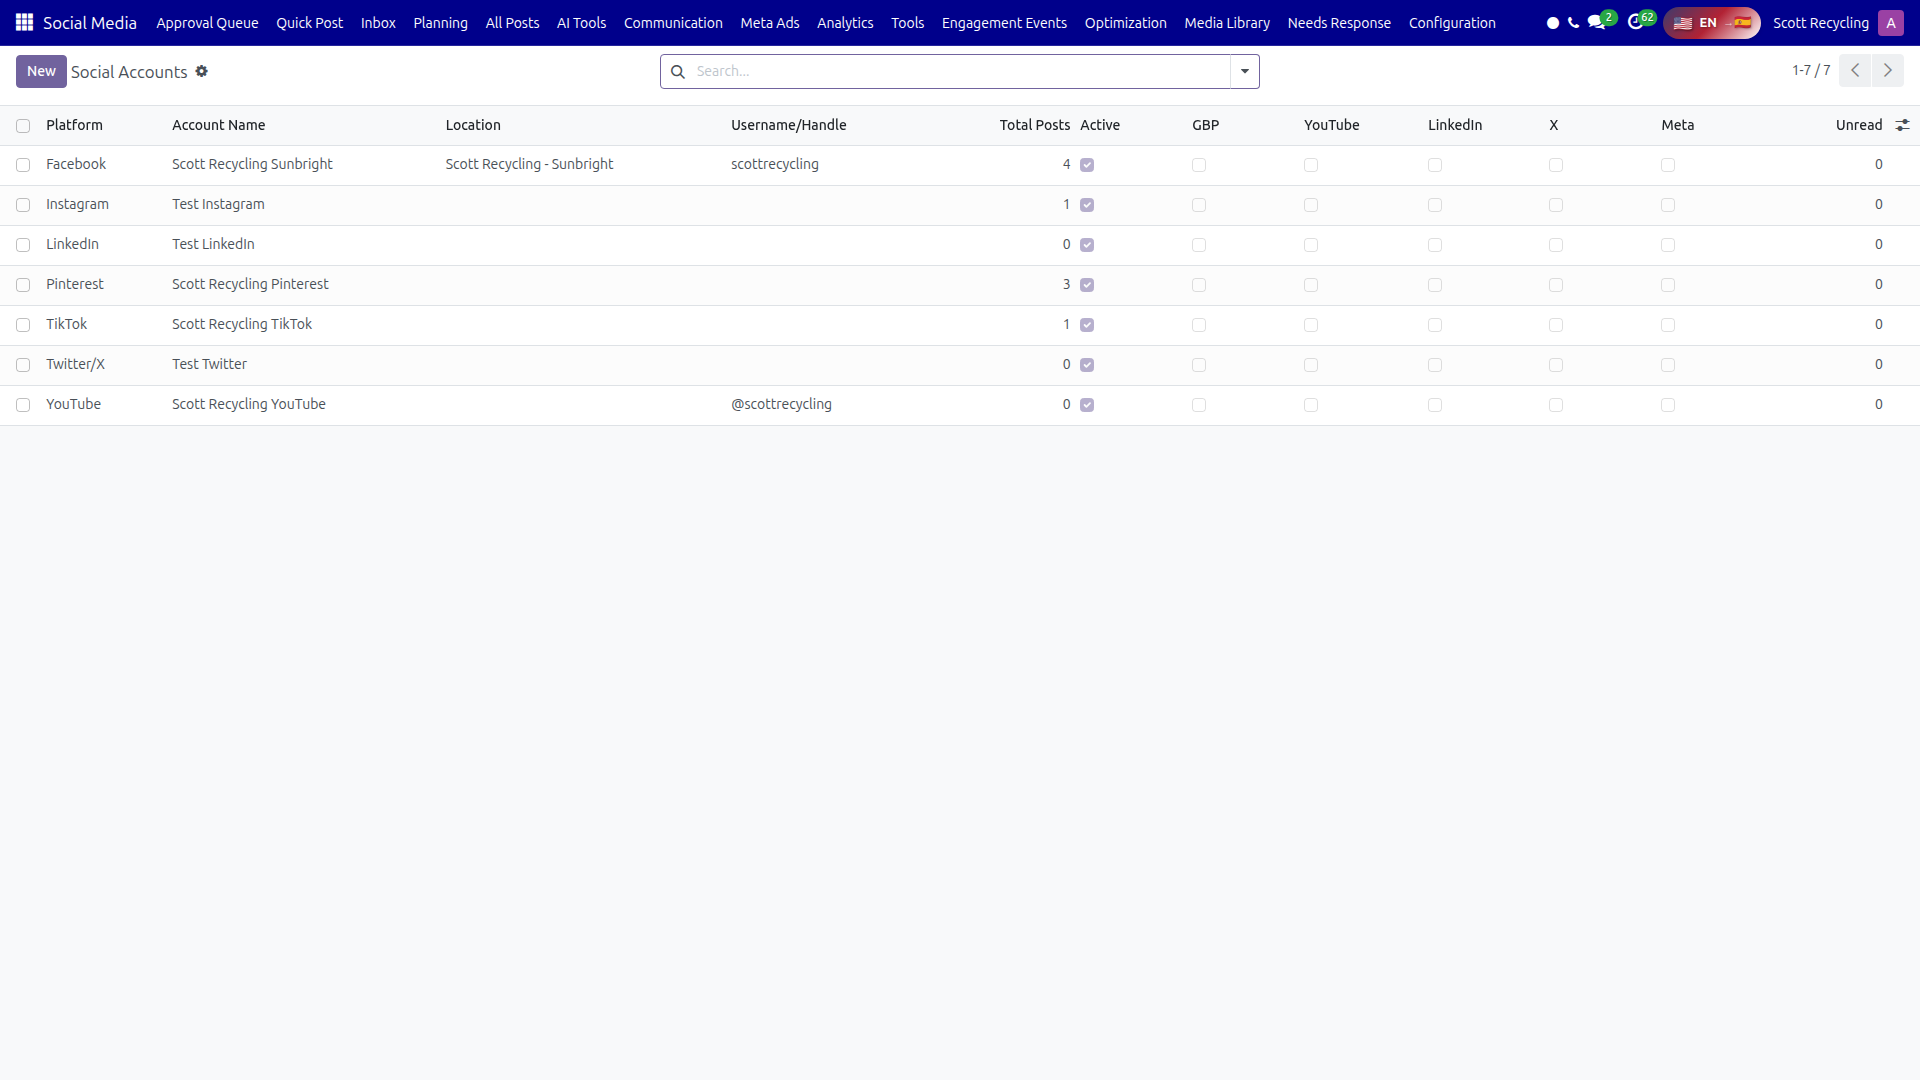The image size is (1920, 1080).
Task: Toggle LinkedIn checkbox in LinkedIn row
Action: [x=1435, y=245]
